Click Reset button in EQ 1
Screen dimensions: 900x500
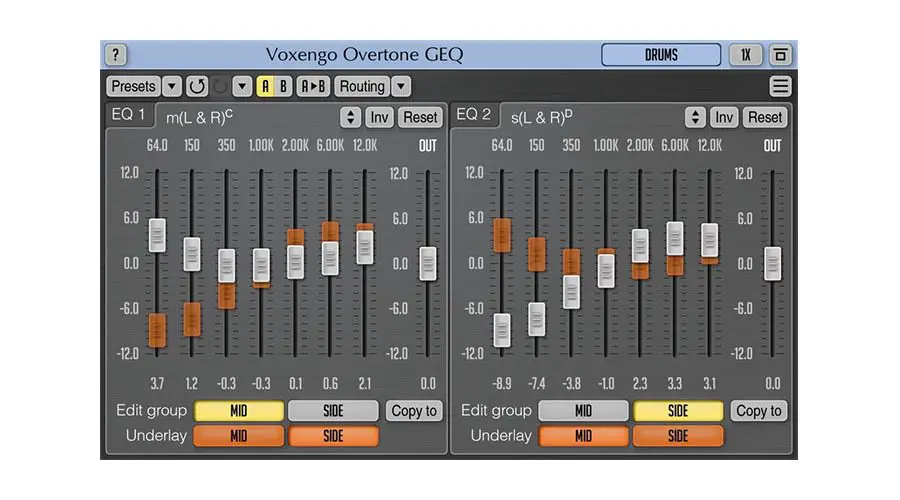420,117
